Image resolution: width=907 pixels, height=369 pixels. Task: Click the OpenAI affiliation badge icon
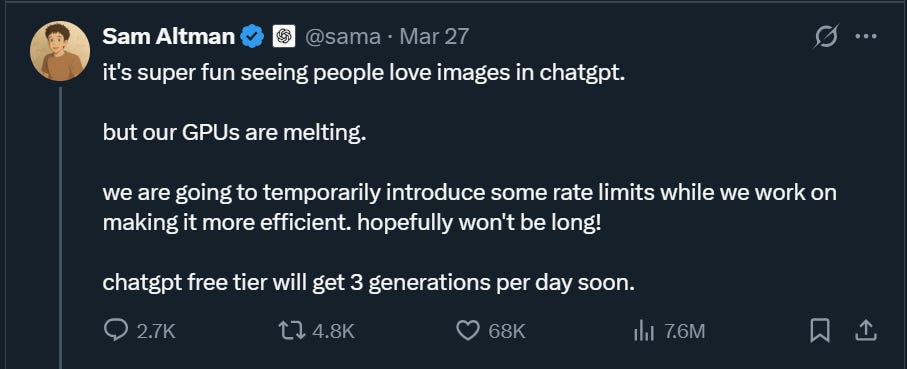click(x=284, y=37)
